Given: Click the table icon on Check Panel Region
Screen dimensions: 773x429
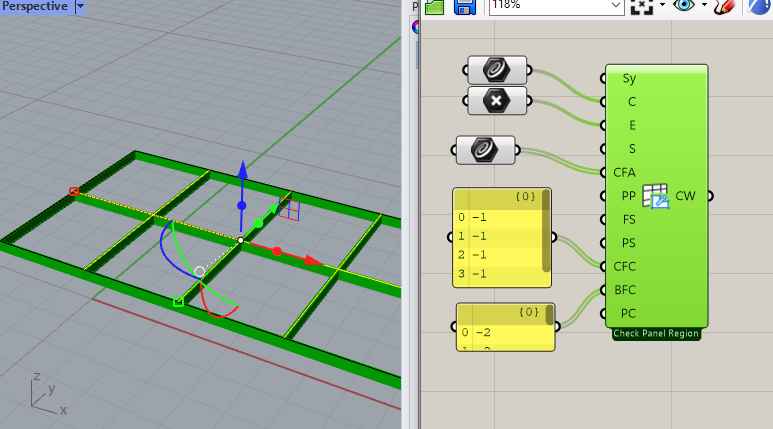Looking at the screenshot, I should click(x=656, y=196).
